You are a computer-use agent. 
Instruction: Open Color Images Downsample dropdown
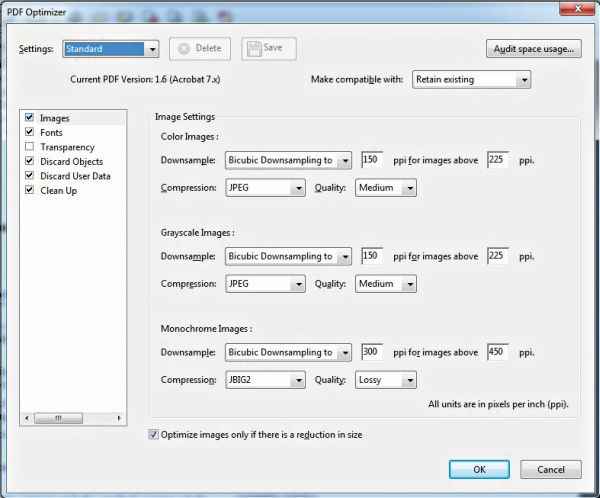tap(288, 160)
